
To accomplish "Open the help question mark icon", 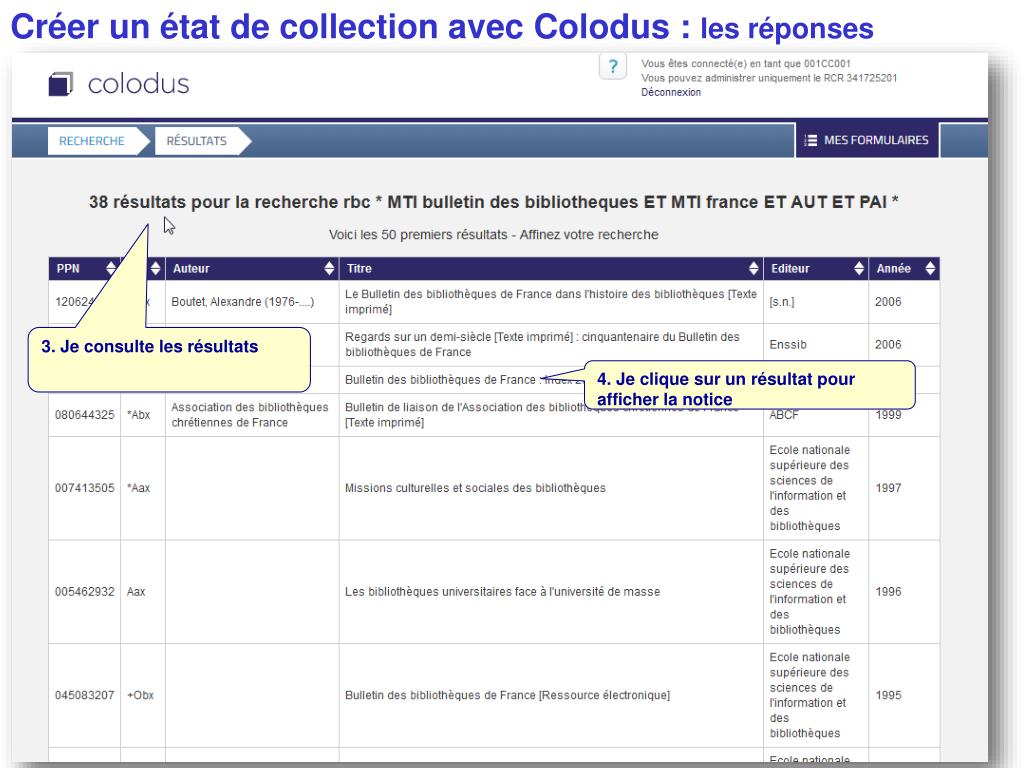I will click(613, 67).
